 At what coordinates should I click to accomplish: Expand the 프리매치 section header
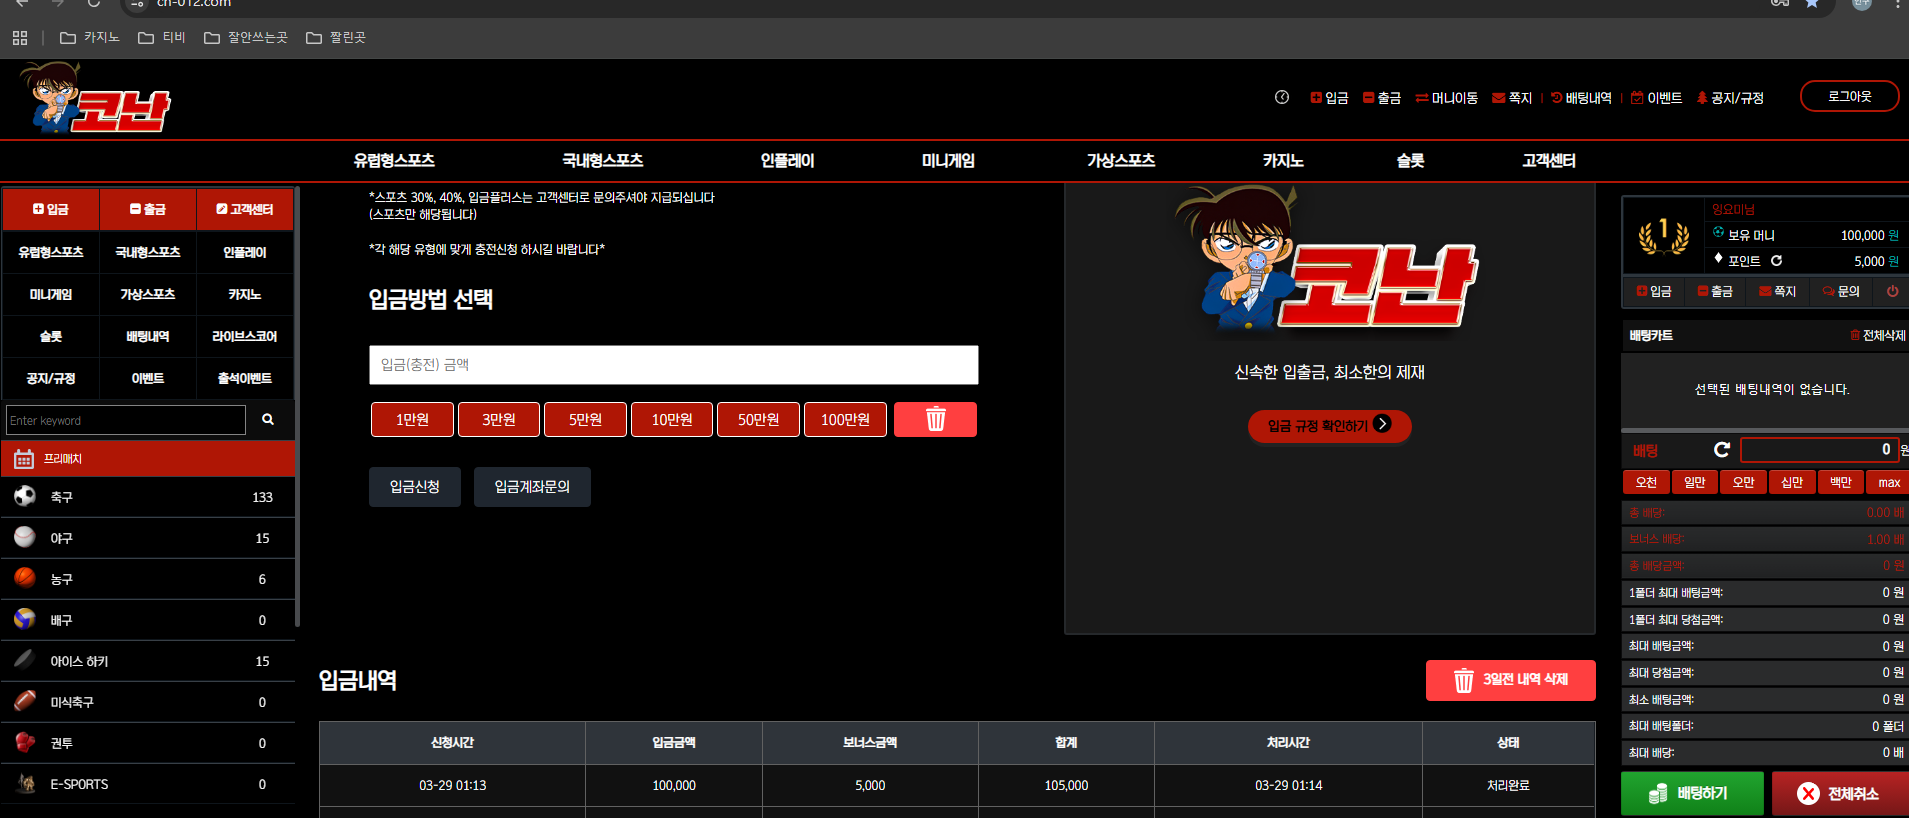(148, 459)
